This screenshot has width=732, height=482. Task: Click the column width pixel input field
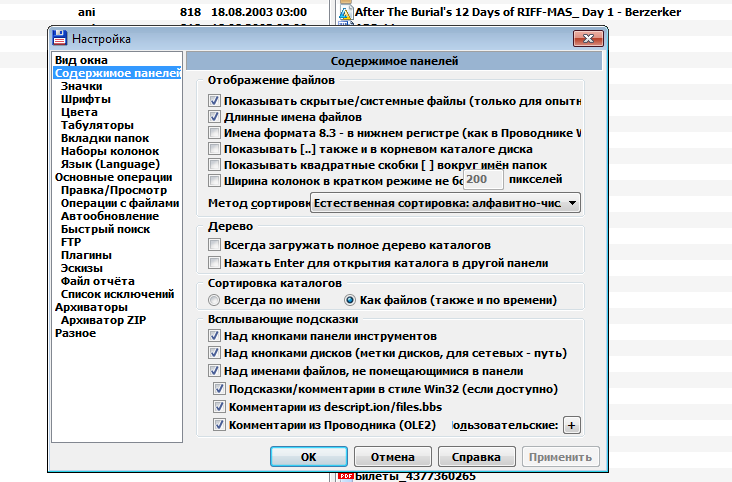(x=483, y=180)
